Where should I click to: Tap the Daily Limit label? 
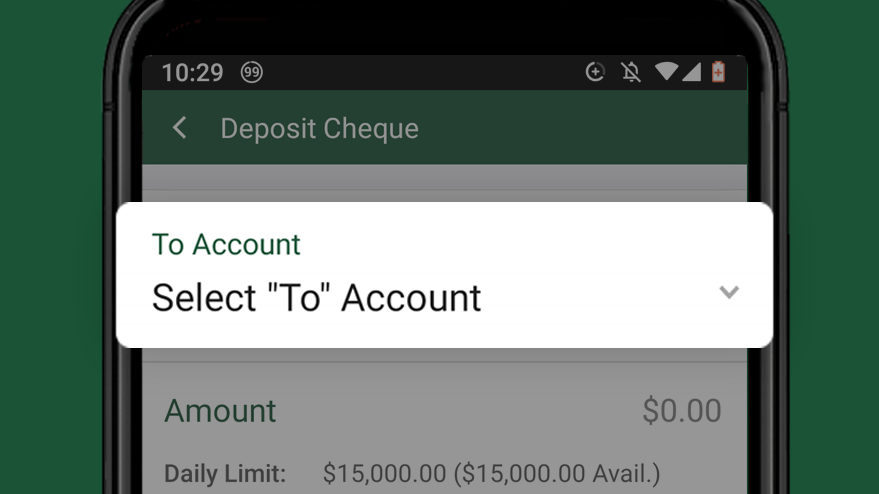(x=225, y=474)
